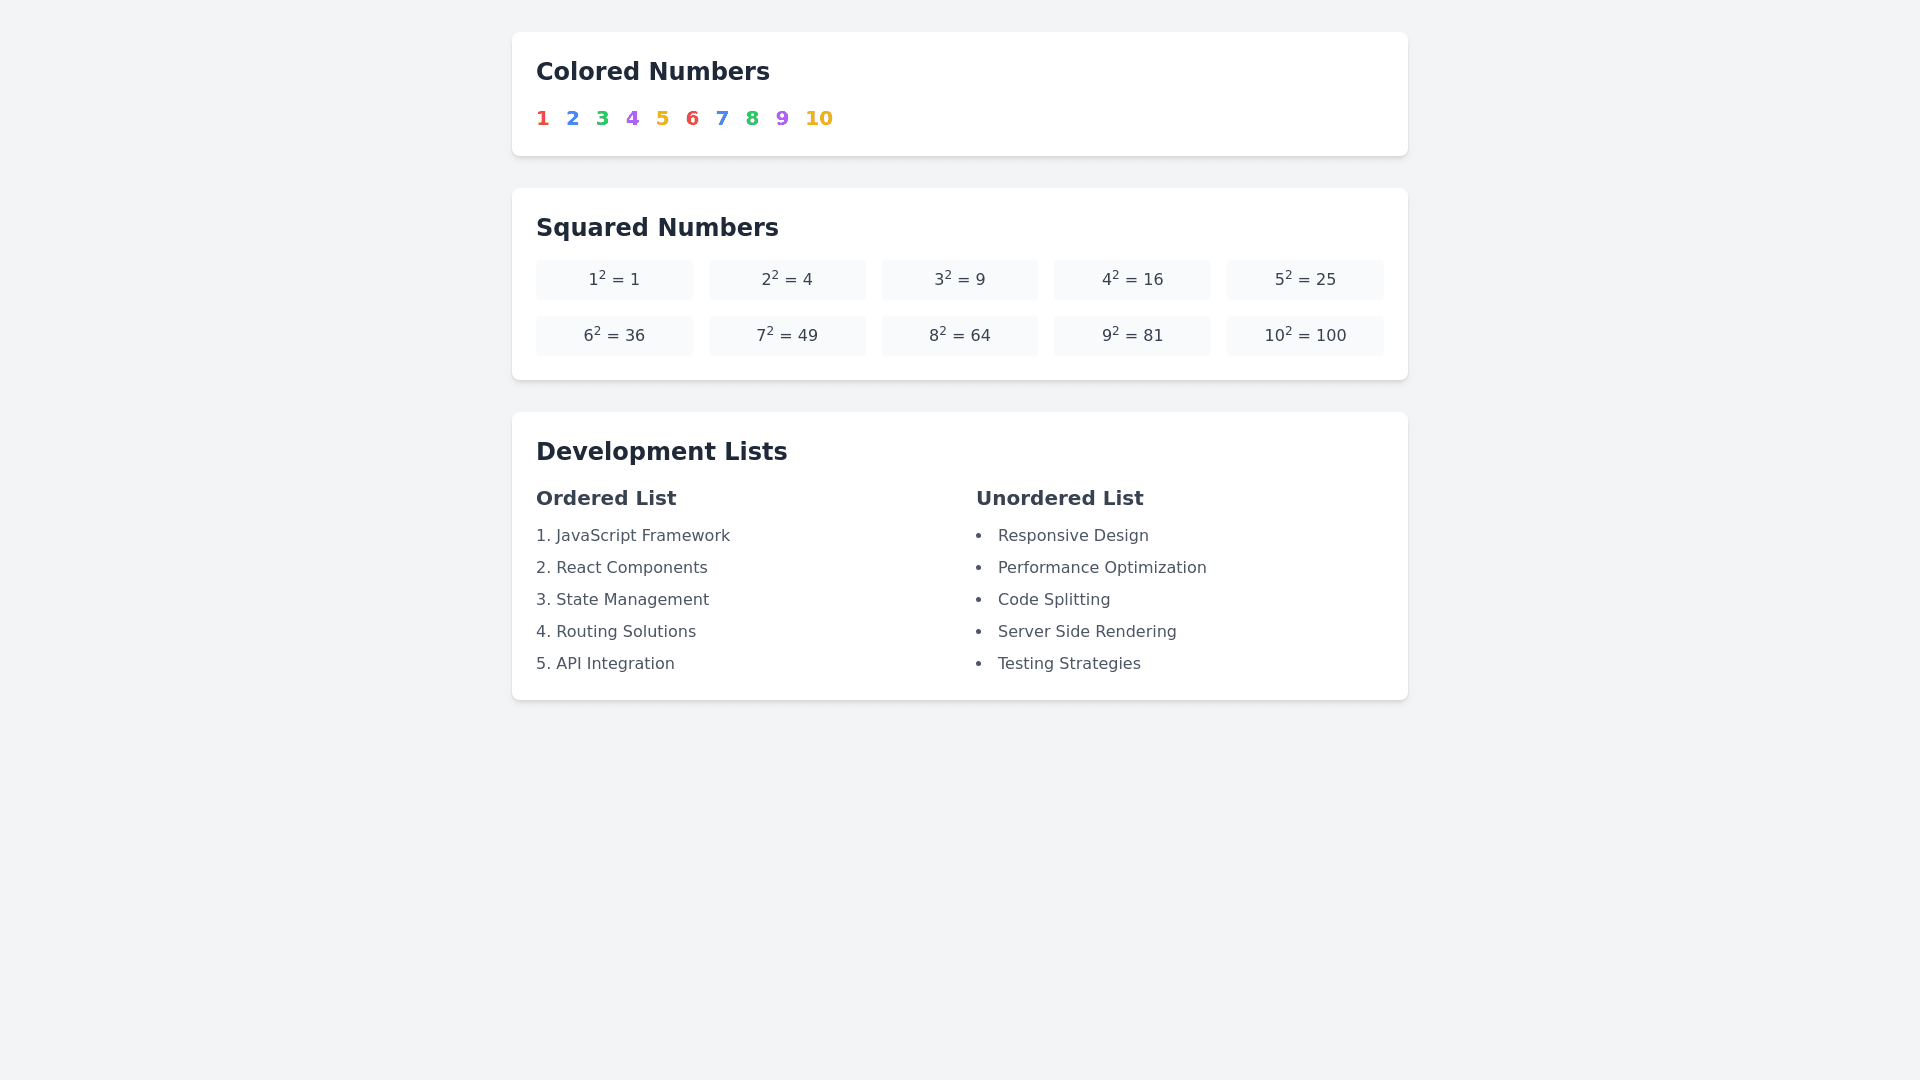Click the 6² = 36 tile
The height and width of the screenshot is (1080, 1920).
[x=614, y=336]
